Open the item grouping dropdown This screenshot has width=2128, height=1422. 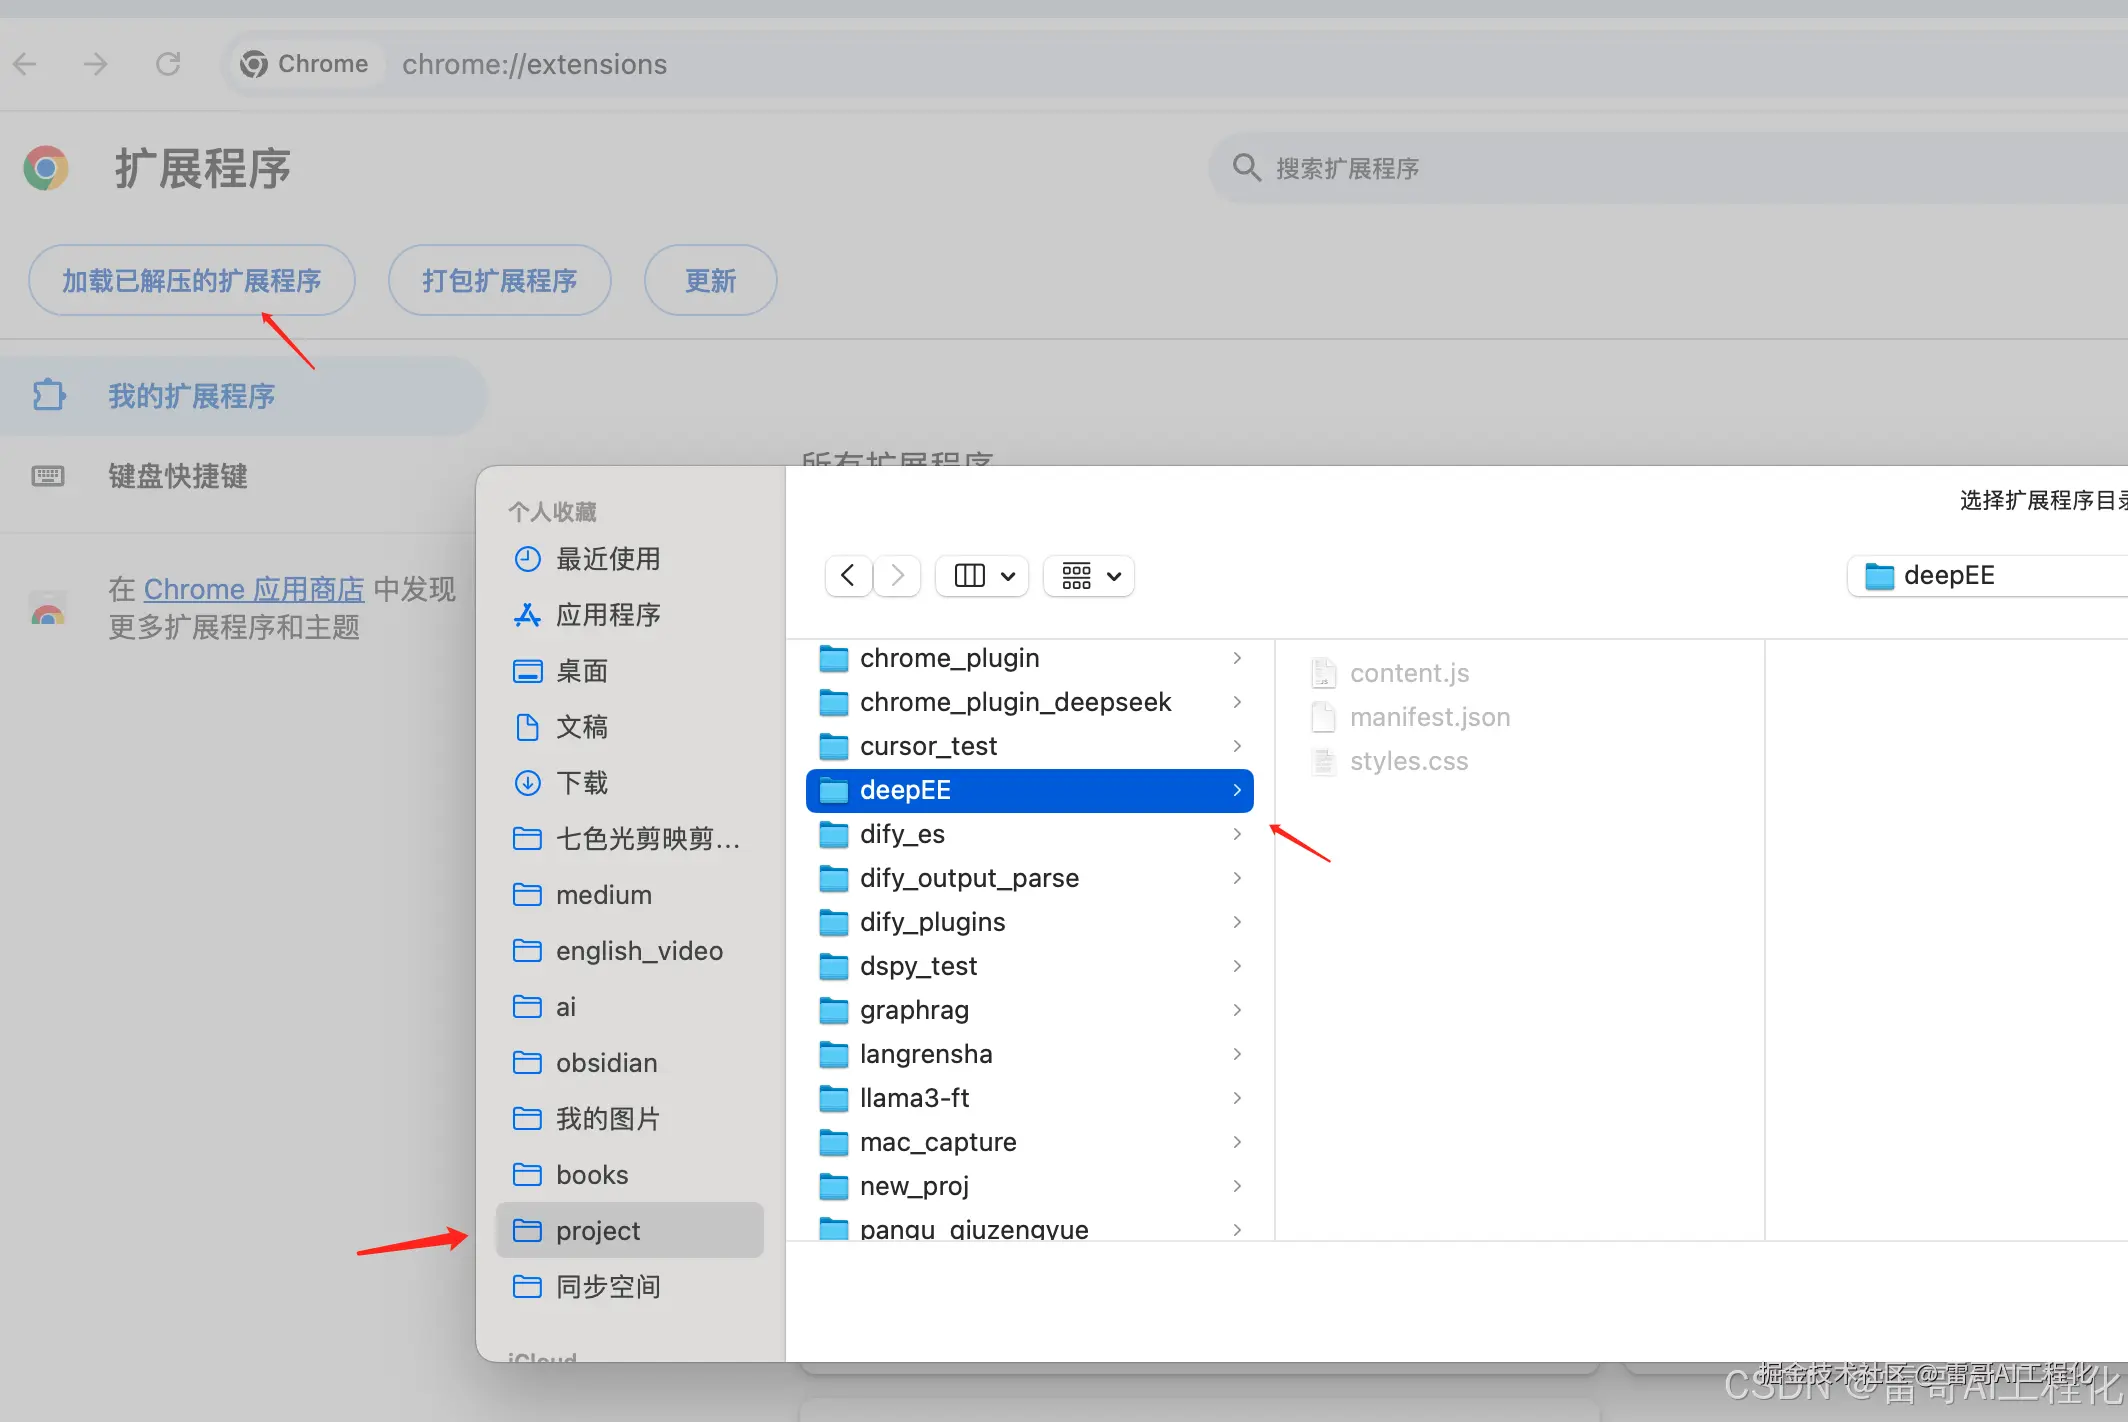[1089, 576]
